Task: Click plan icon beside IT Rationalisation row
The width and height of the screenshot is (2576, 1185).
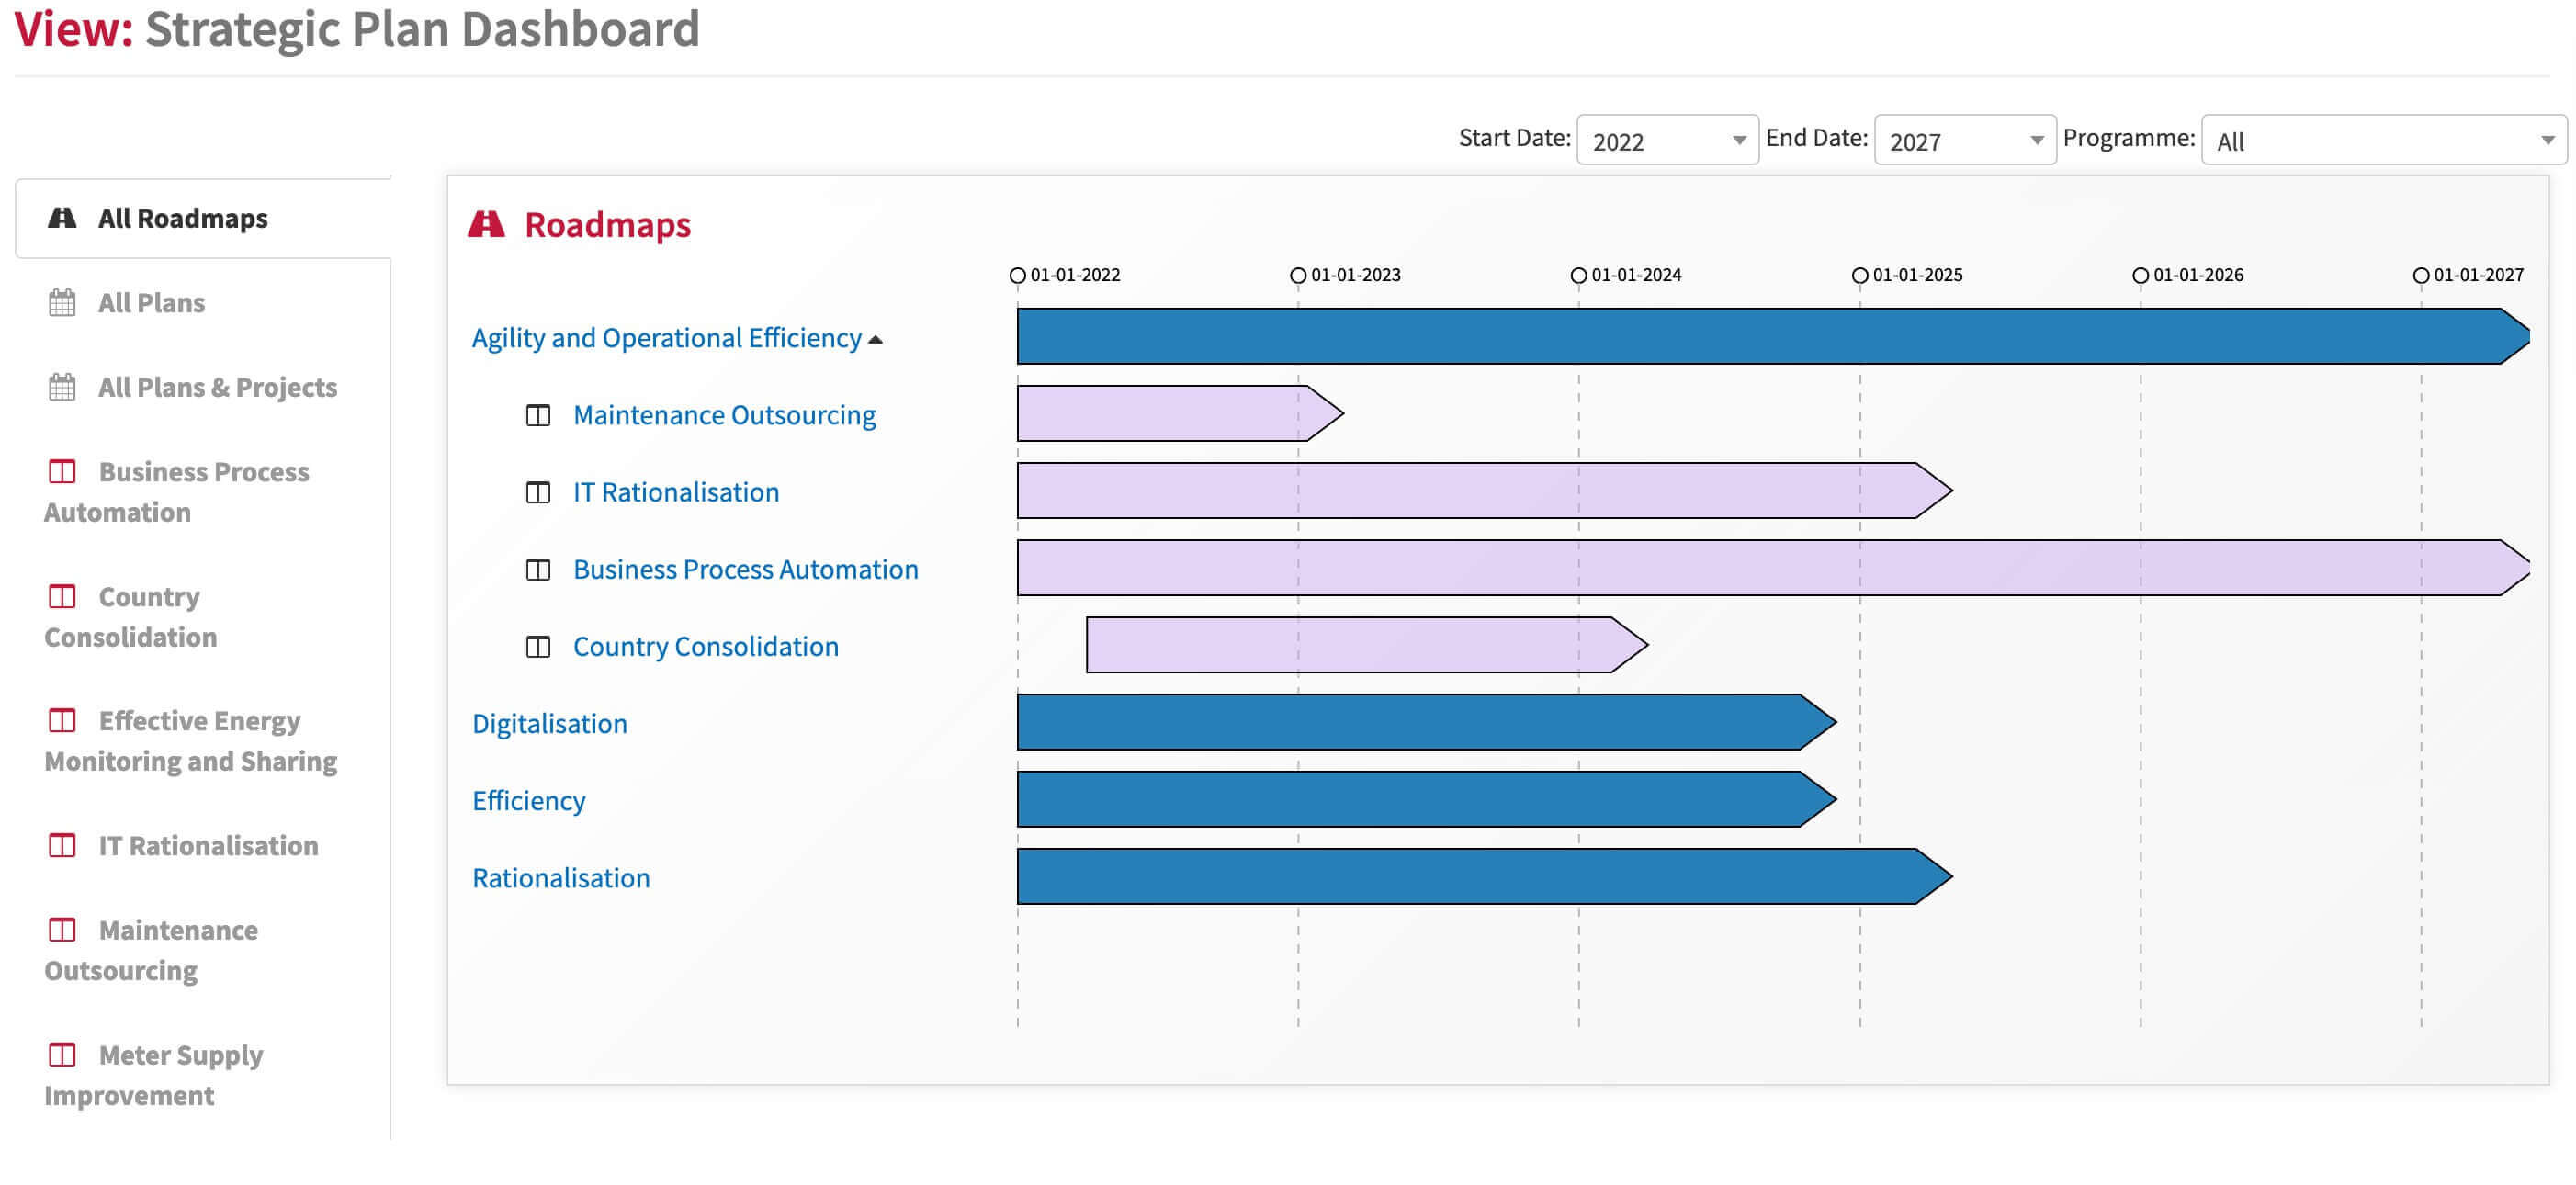Action: pyautogui.click(x=538, y=492)
